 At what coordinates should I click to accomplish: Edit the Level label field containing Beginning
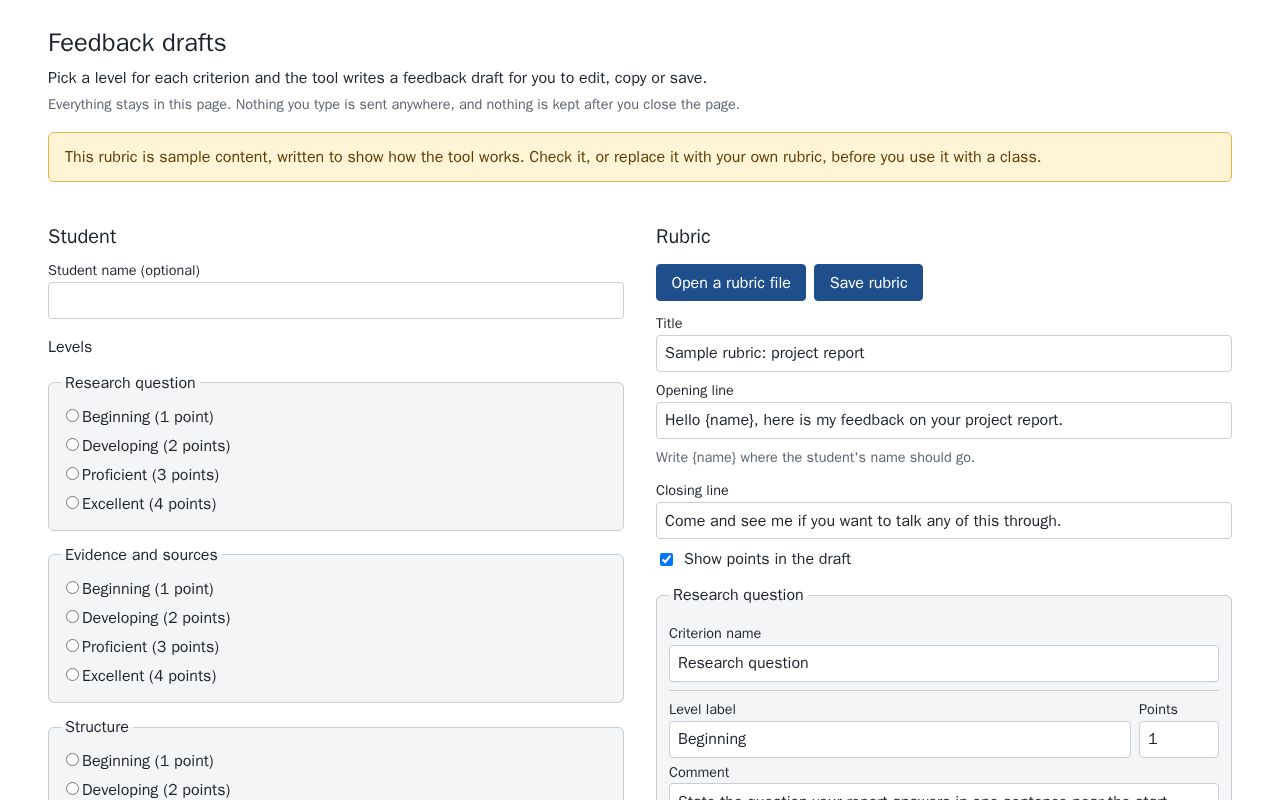point(900,740)
